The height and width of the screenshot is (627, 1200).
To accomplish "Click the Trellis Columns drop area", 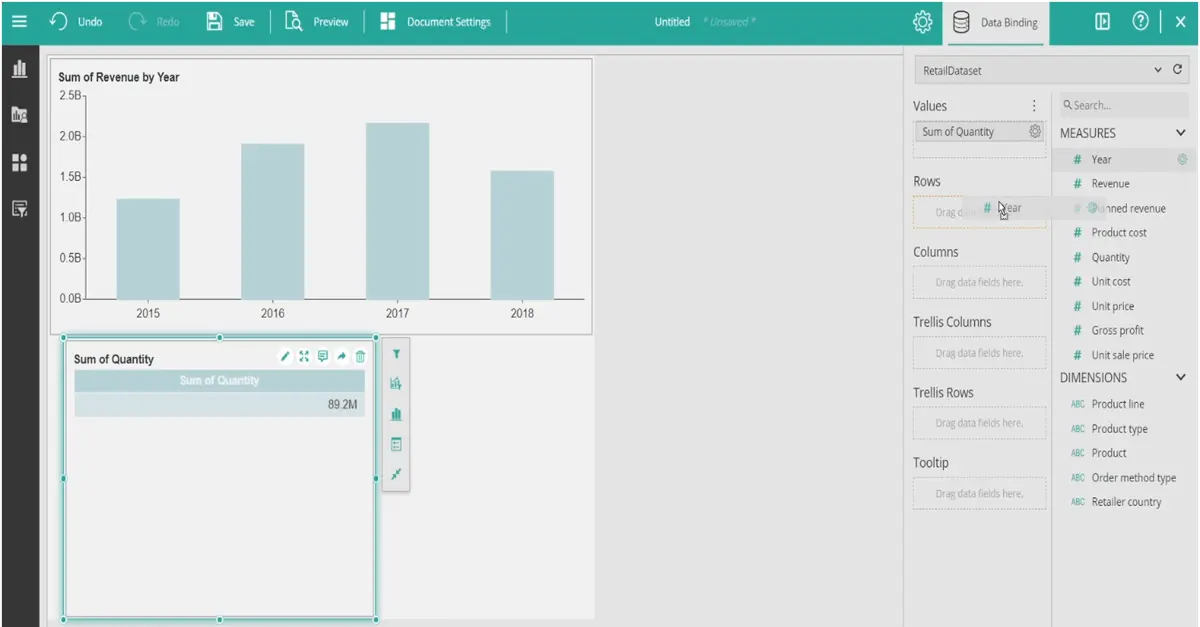I will coord(979,353).
